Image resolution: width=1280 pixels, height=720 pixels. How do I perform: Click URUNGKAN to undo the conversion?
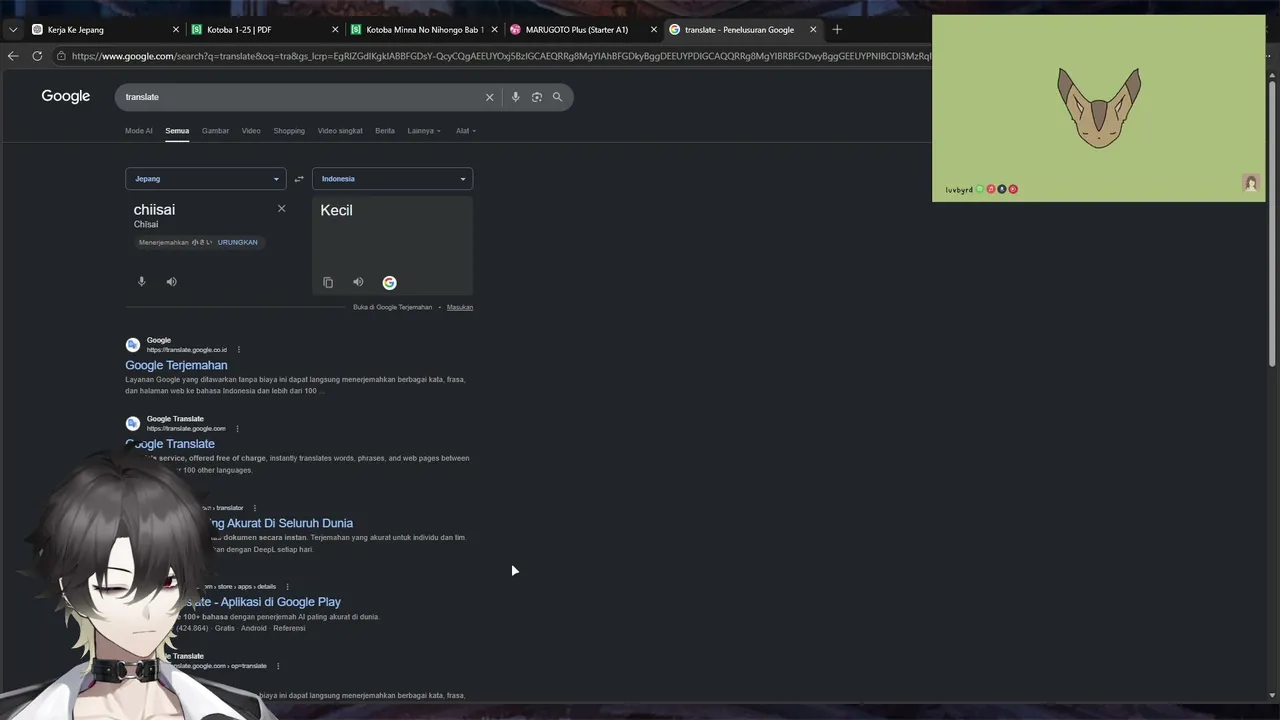pyautogui.click(x=237, y=242)
